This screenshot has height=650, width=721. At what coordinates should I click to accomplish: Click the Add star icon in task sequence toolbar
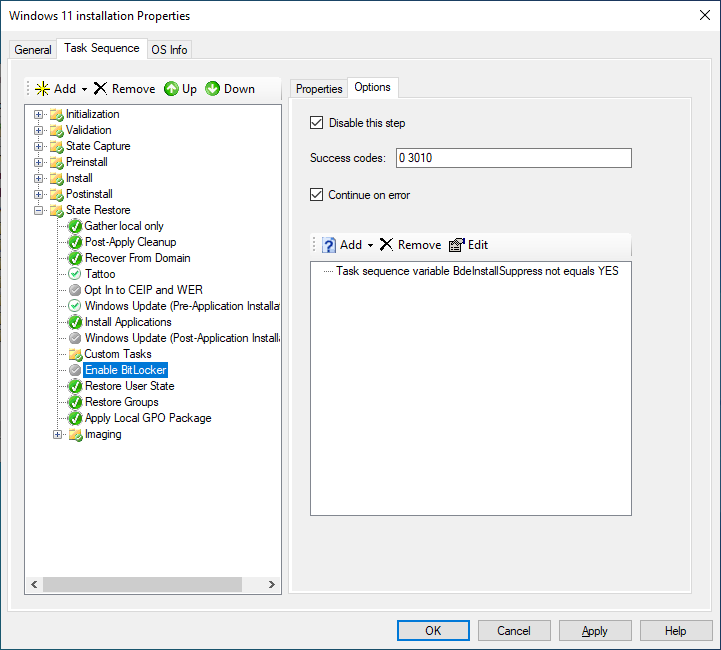click(42, 89)
